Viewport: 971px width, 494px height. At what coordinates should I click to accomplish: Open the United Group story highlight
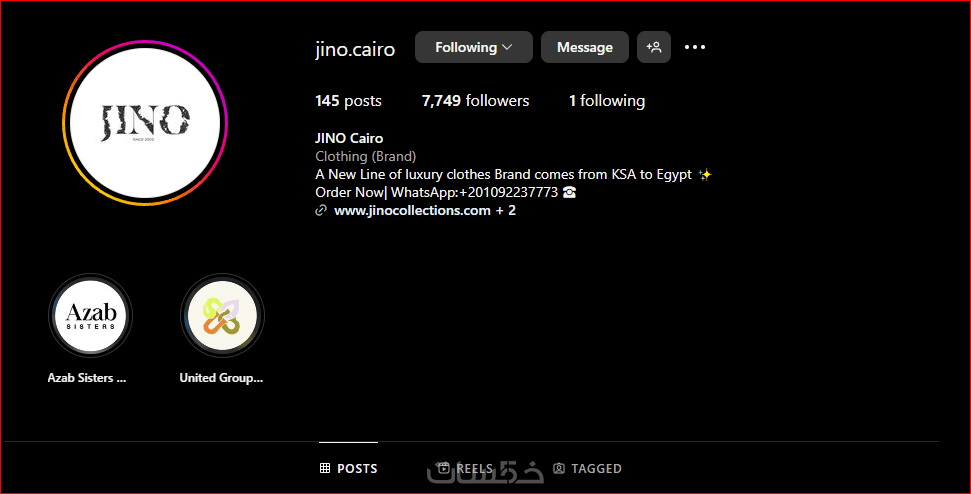[222, 316]
